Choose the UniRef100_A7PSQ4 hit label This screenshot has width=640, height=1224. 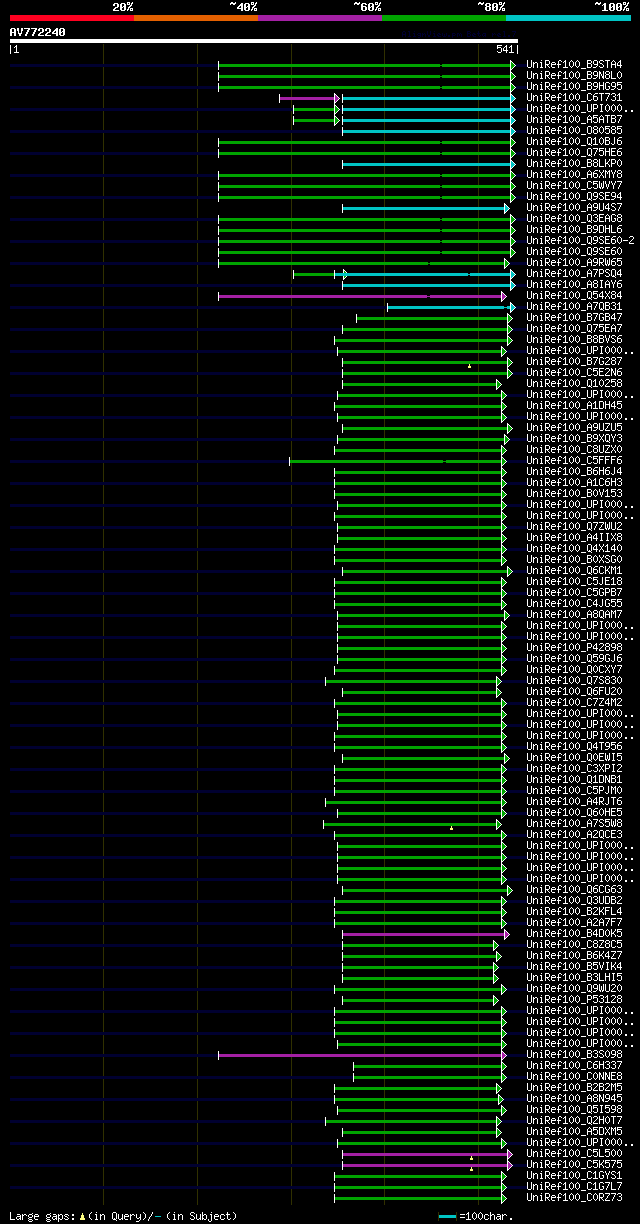pyautogui.click(x=574, y=274)
